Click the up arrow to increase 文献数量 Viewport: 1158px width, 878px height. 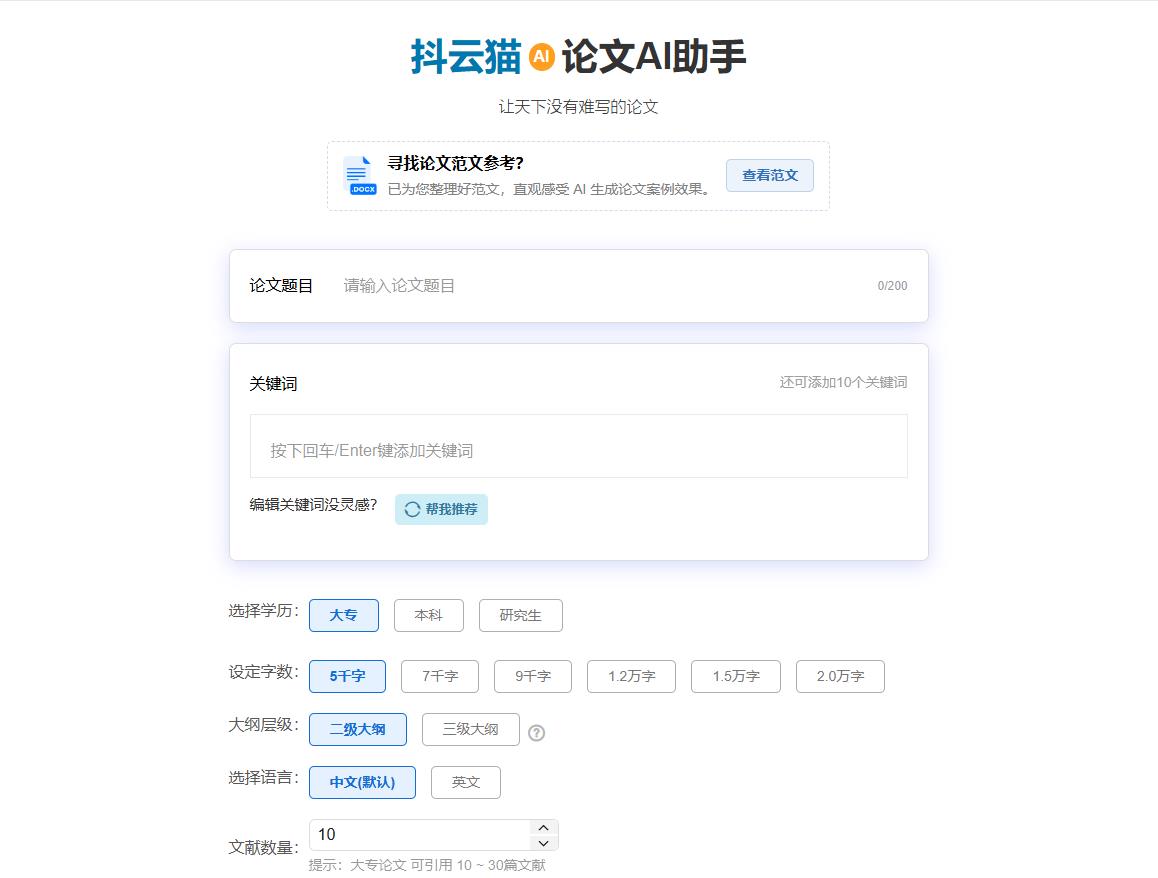point(542,827)
